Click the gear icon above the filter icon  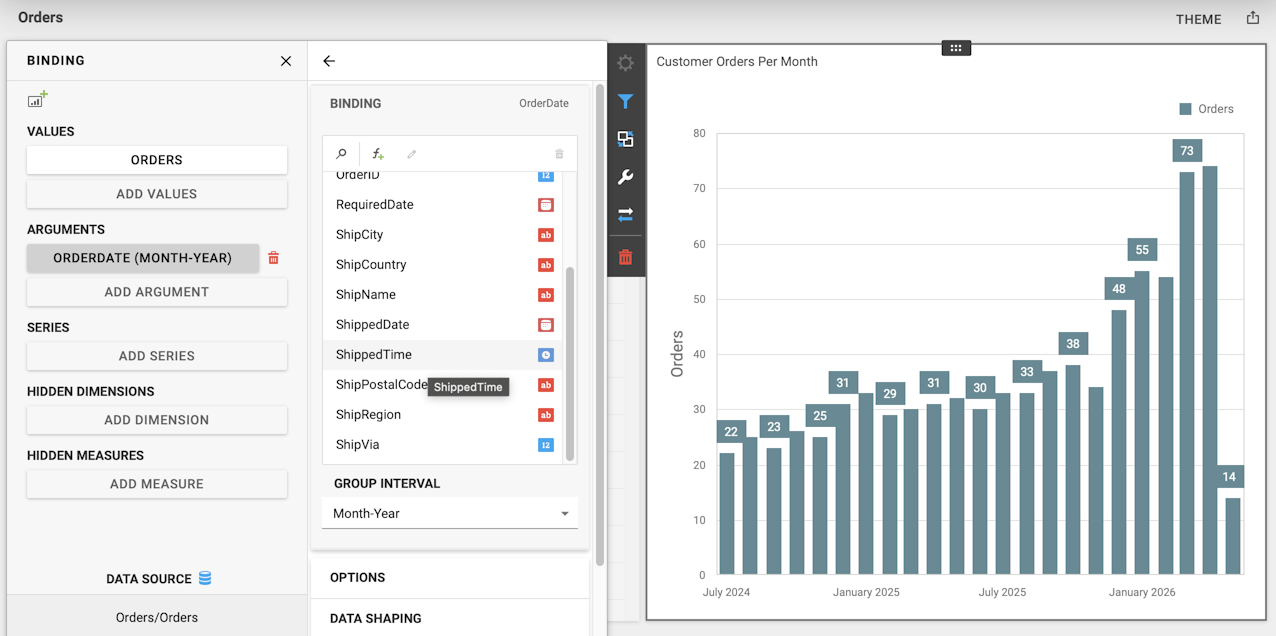point(625,62)
